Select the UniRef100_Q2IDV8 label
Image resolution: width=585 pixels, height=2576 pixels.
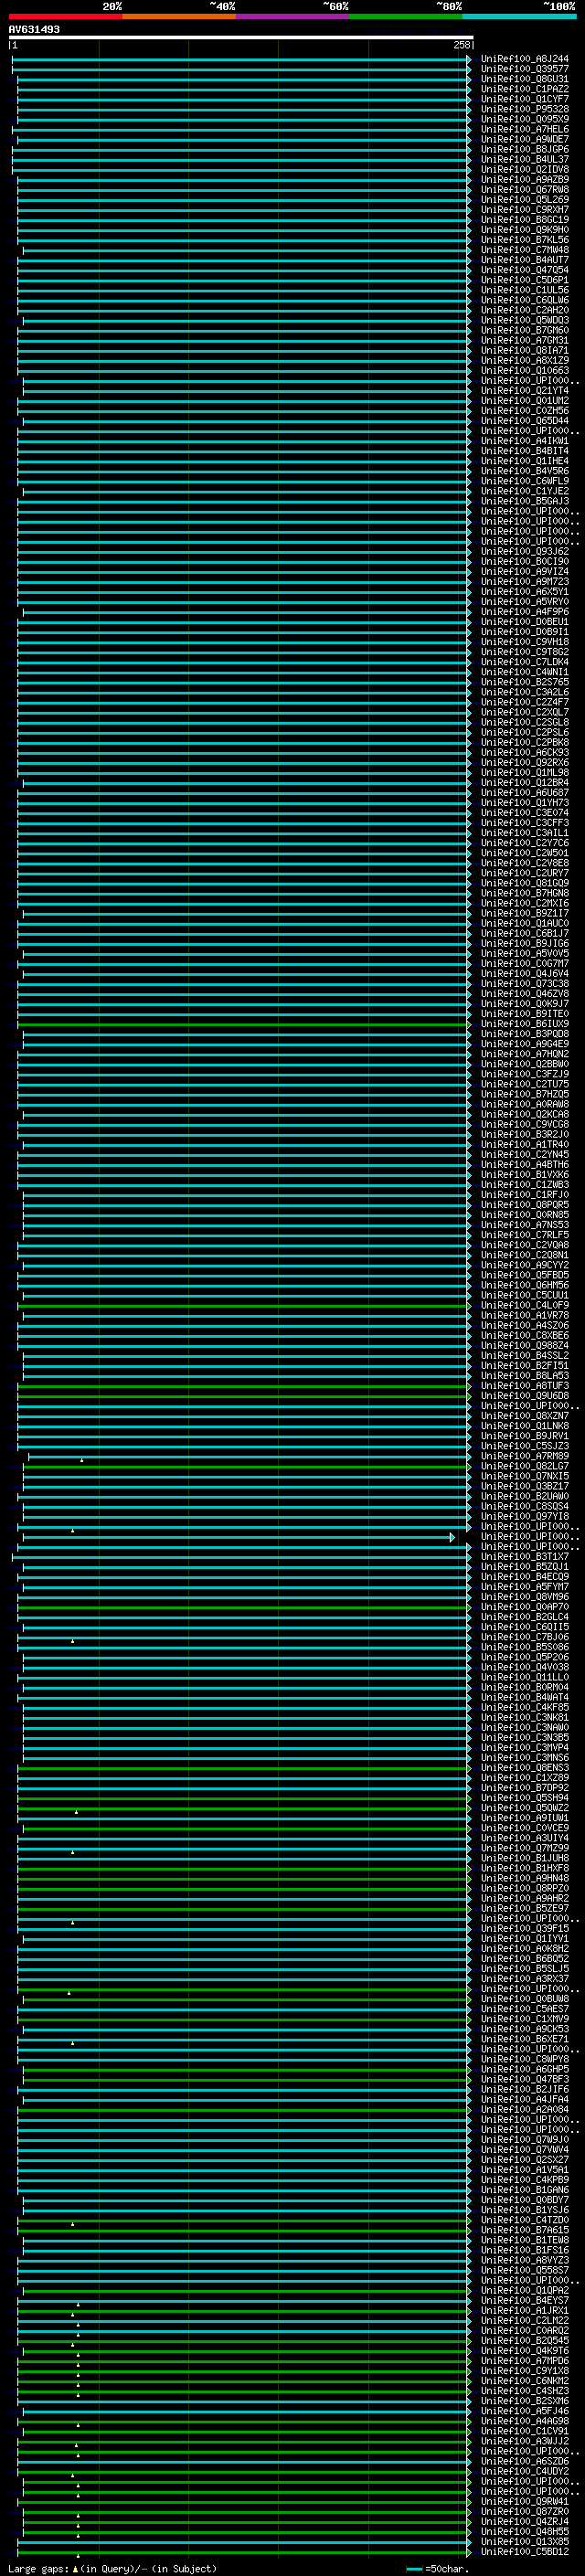524,169
